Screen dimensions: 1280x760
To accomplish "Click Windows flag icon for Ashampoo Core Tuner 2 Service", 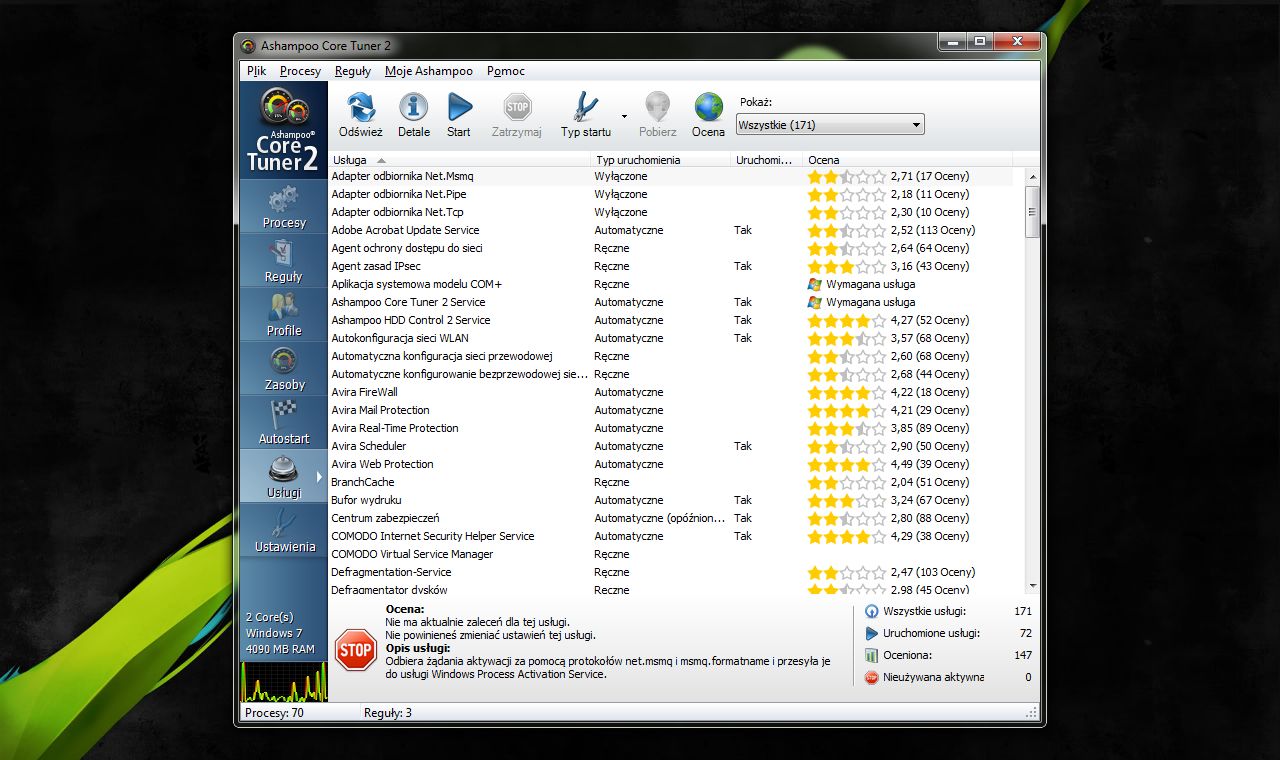I will click(x=815, y=302).
